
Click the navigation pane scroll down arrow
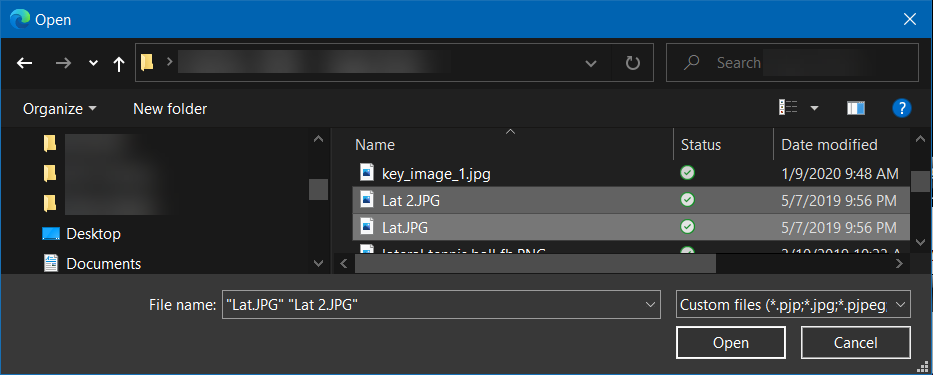[x=318, y=263]
